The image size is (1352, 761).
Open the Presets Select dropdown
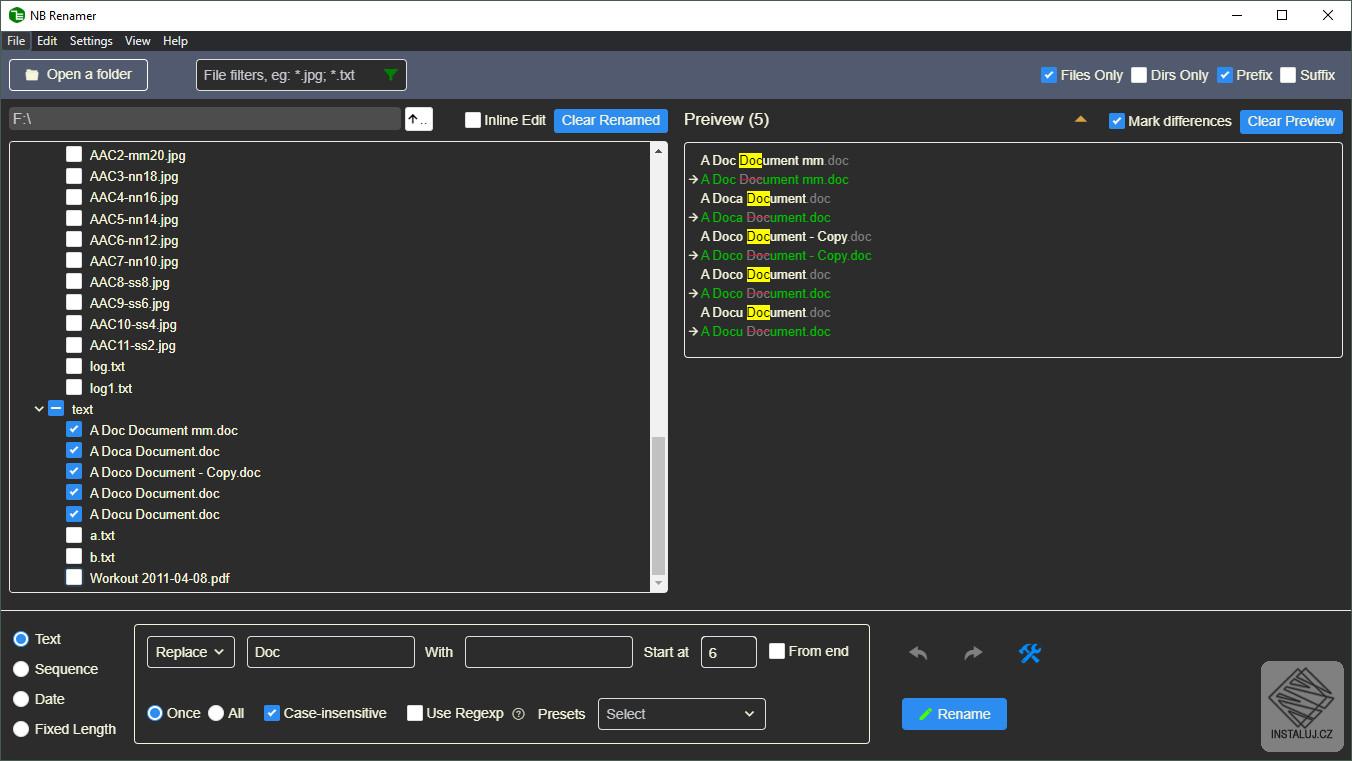pos(681,714)
